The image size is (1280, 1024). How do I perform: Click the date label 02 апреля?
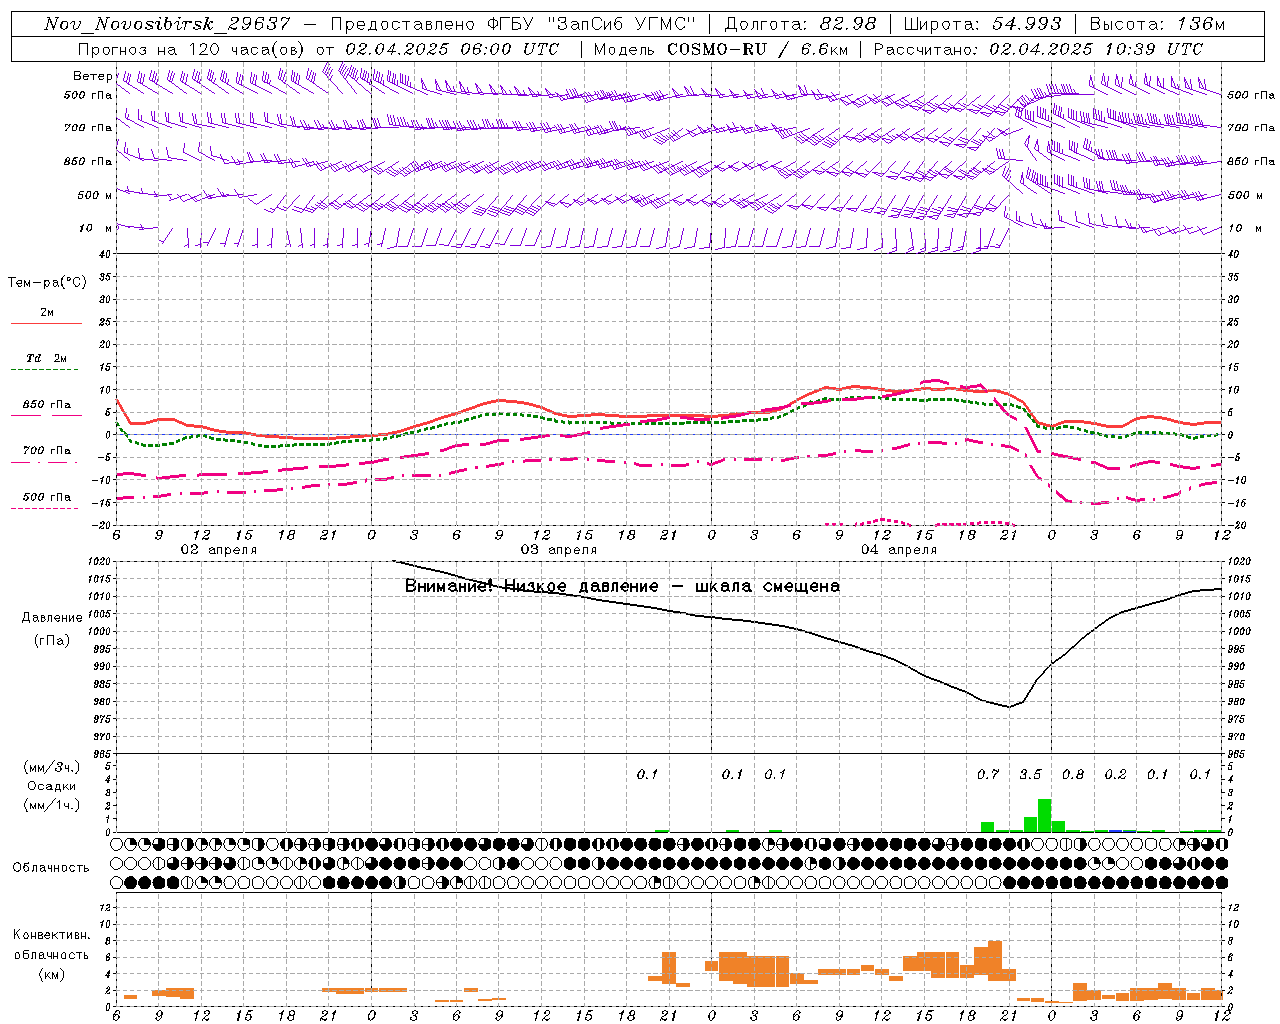(x=218, y=550)
